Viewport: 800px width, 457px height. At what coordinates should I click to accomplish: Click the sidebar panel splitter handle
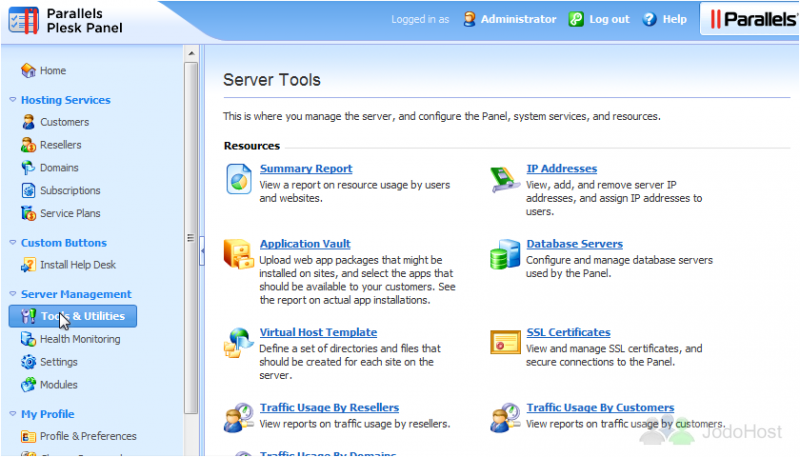[190, 238]
